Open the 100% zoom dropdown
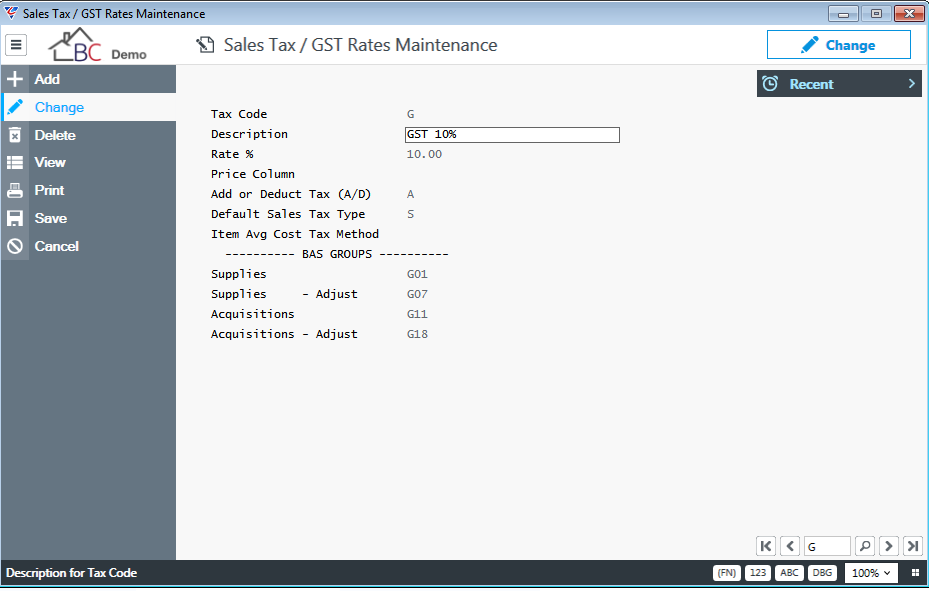 [x=871, y=573]
